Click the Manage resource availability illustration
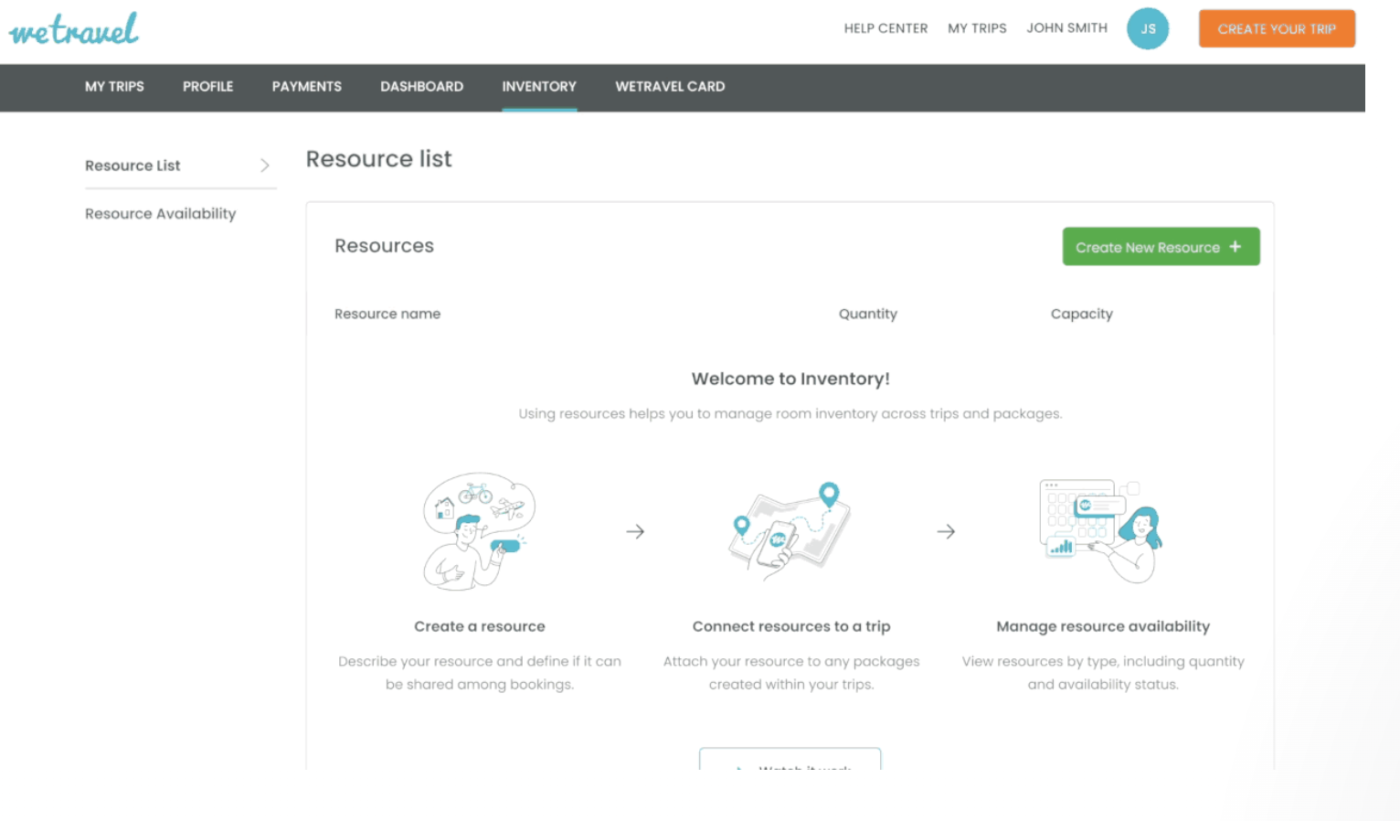 (x=1102, y=530)
